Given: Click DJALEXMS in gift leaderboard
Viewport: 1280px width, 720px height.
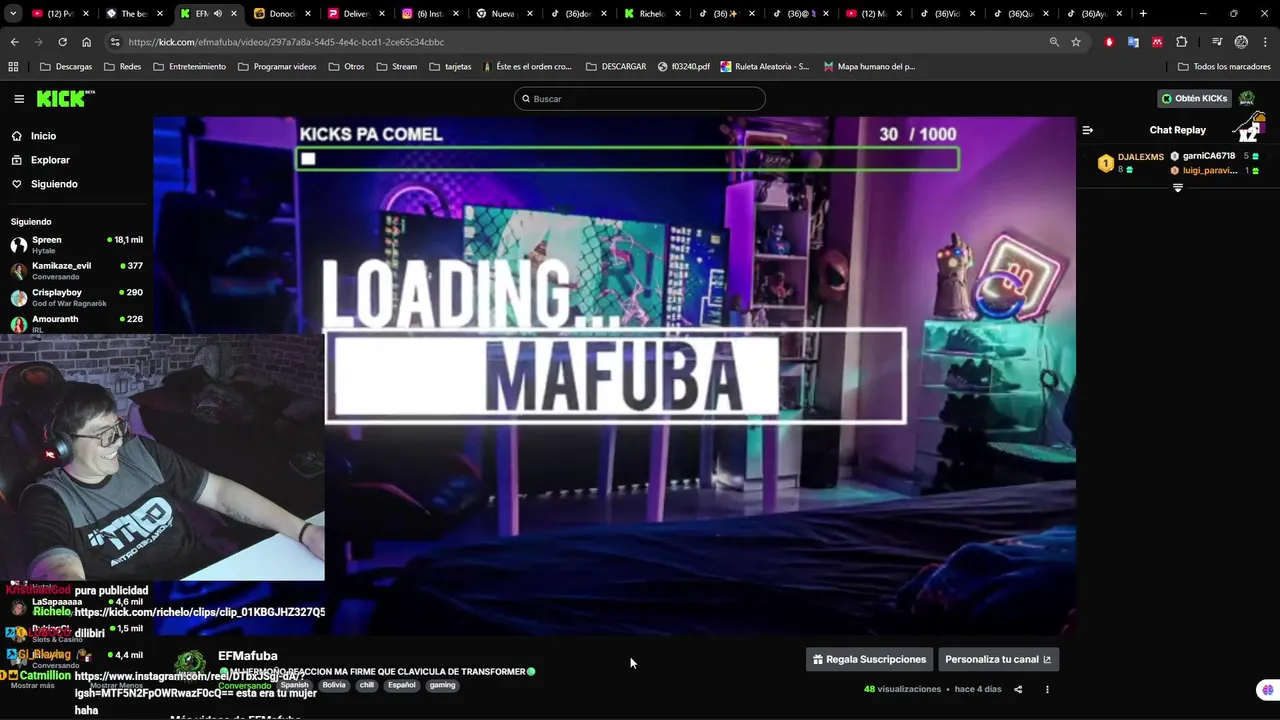Looking at the screenshot, I should click(1140, 157).
